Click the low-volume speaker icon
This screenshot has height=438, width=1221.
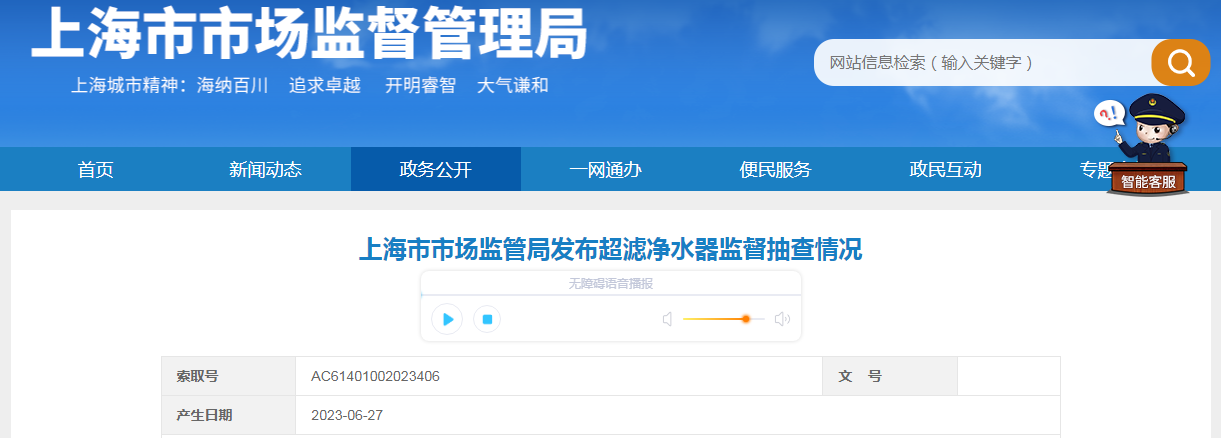(667, 319)
